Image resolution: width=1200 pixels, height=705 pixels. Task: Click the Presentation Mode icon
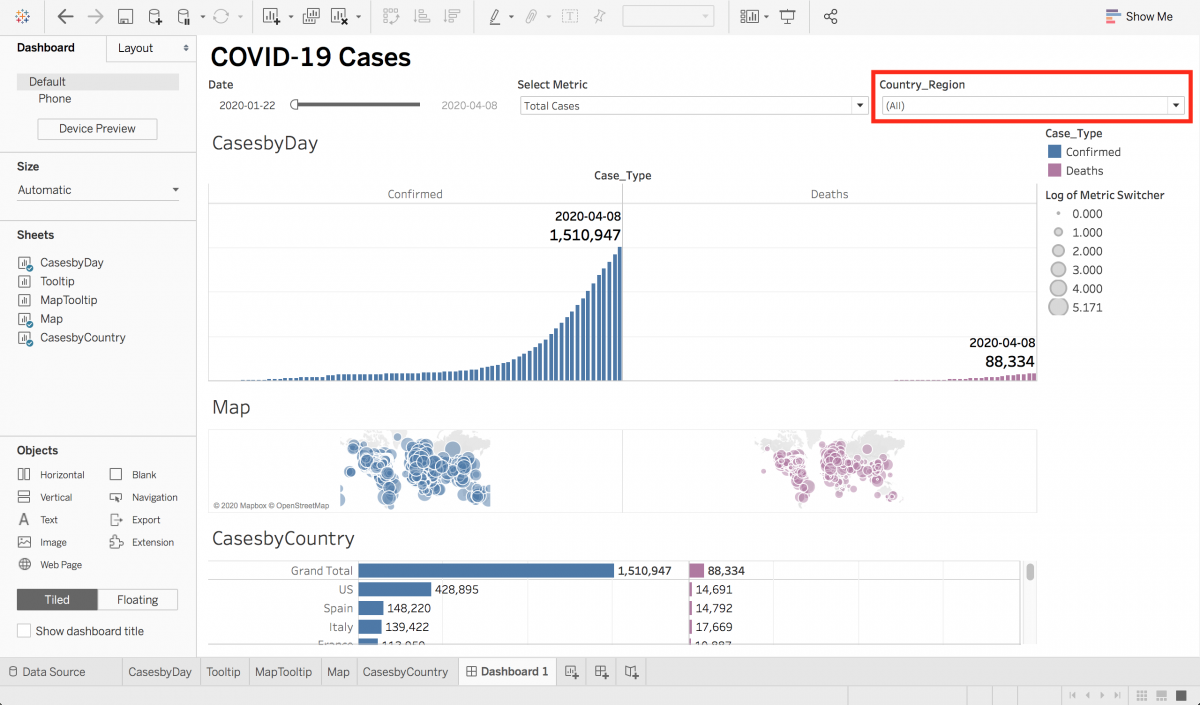(x=788, y=16)
